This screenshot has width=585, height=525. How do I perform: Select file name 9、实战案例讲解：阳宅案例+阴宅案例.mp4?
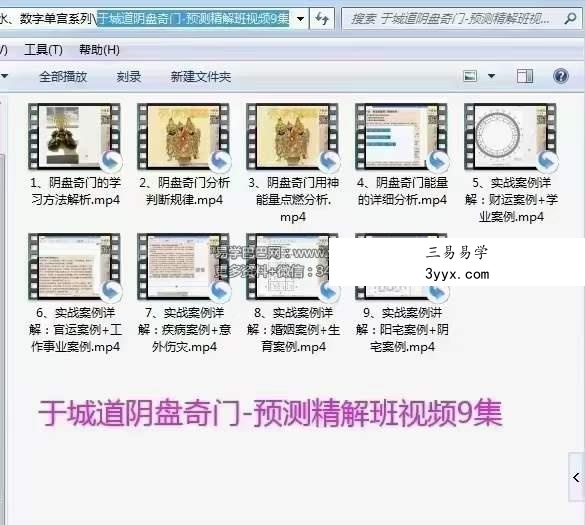[402, 329]
